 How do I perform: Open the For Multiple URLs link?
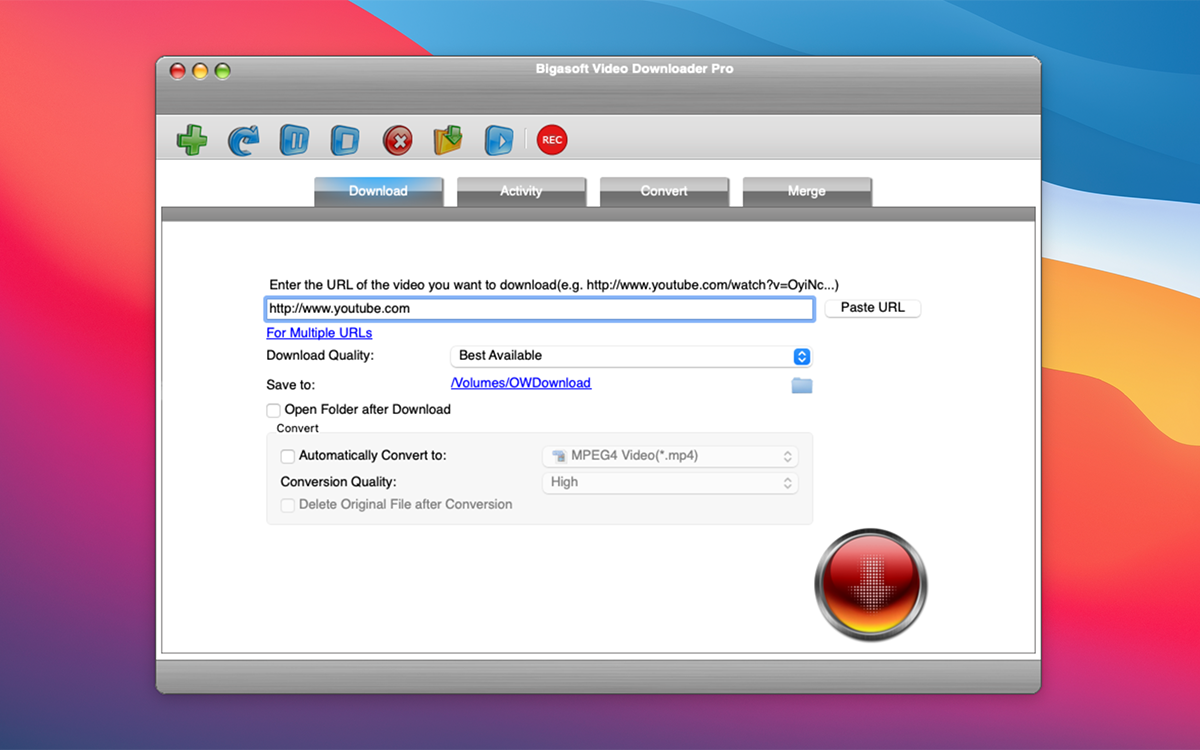319,333
